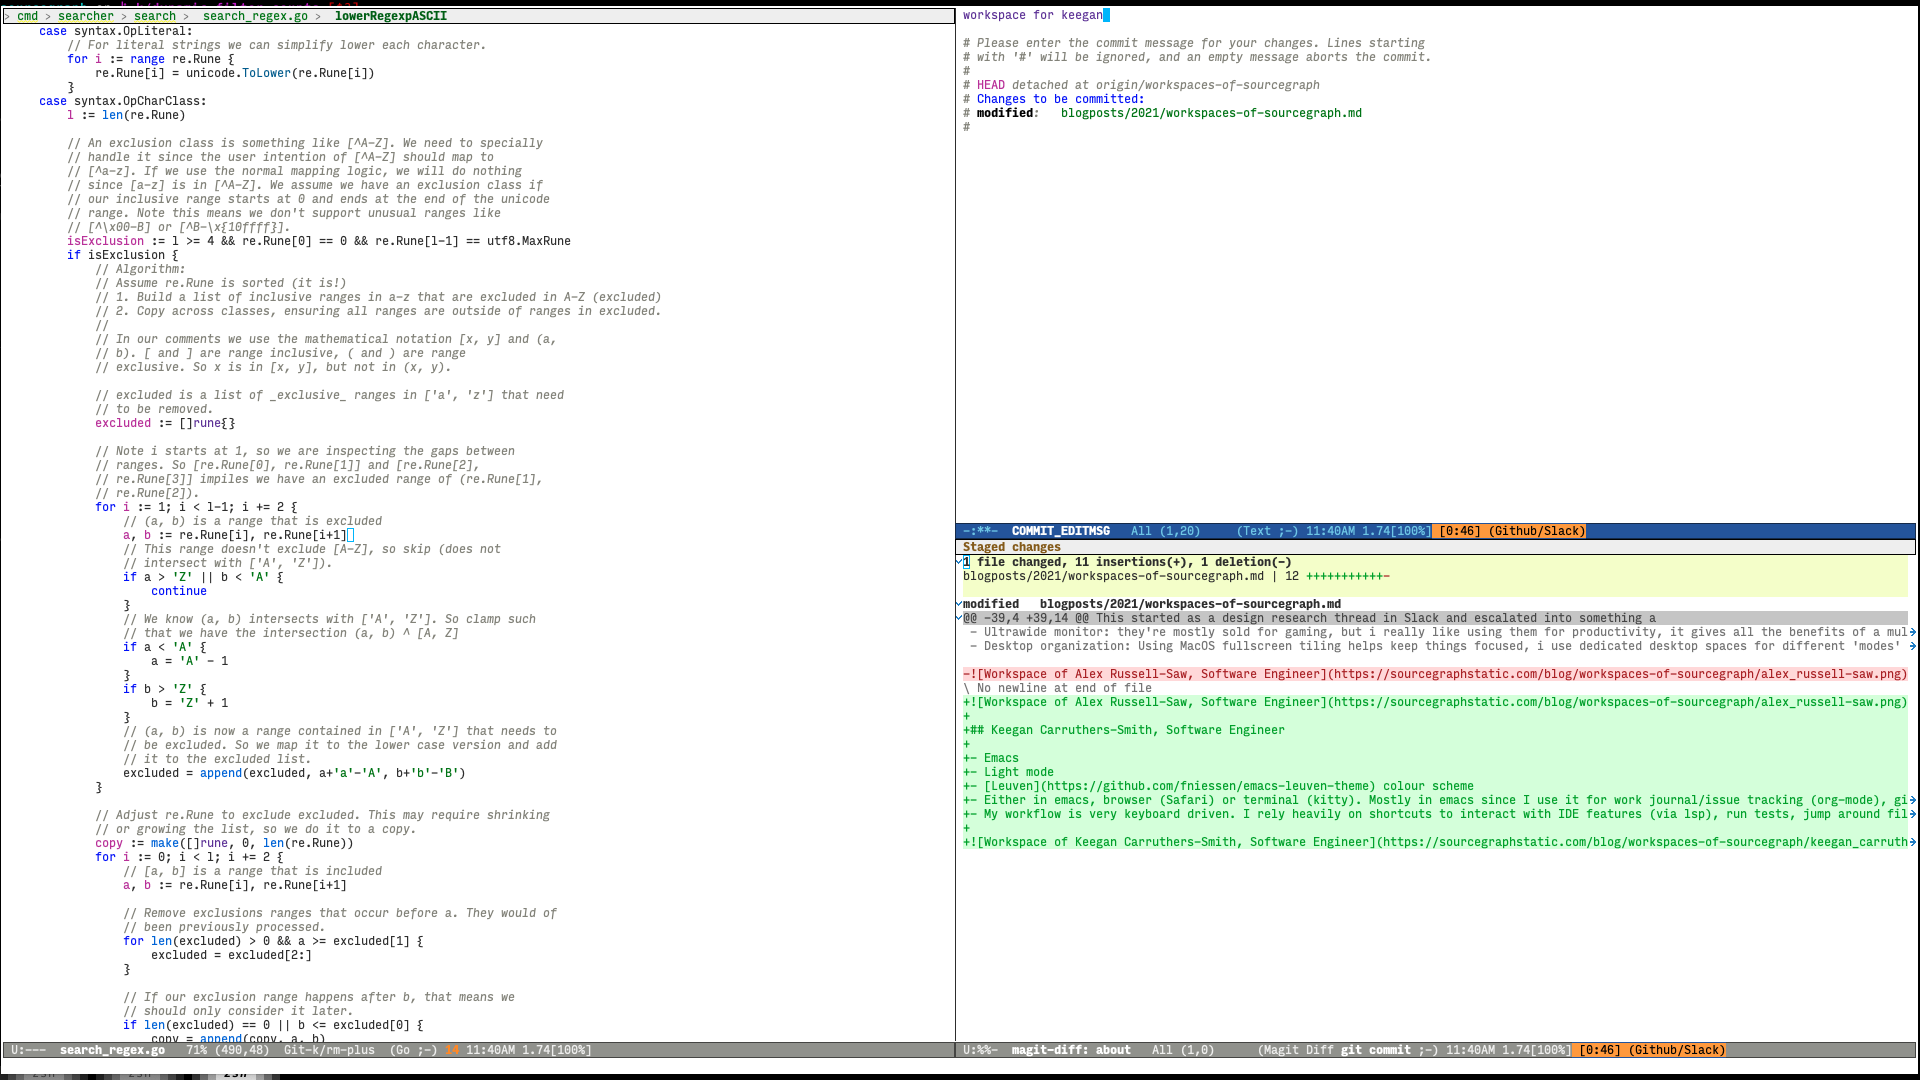Click the 'Staged changes' header line

click(x=1435, y=547)
